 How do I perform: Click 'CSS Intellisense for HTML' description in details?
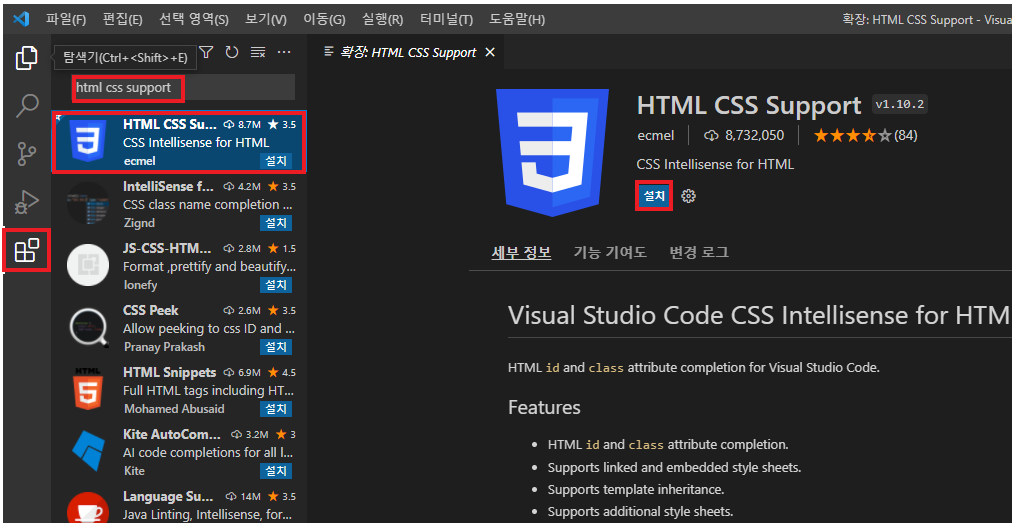click(x=715, y=165)
